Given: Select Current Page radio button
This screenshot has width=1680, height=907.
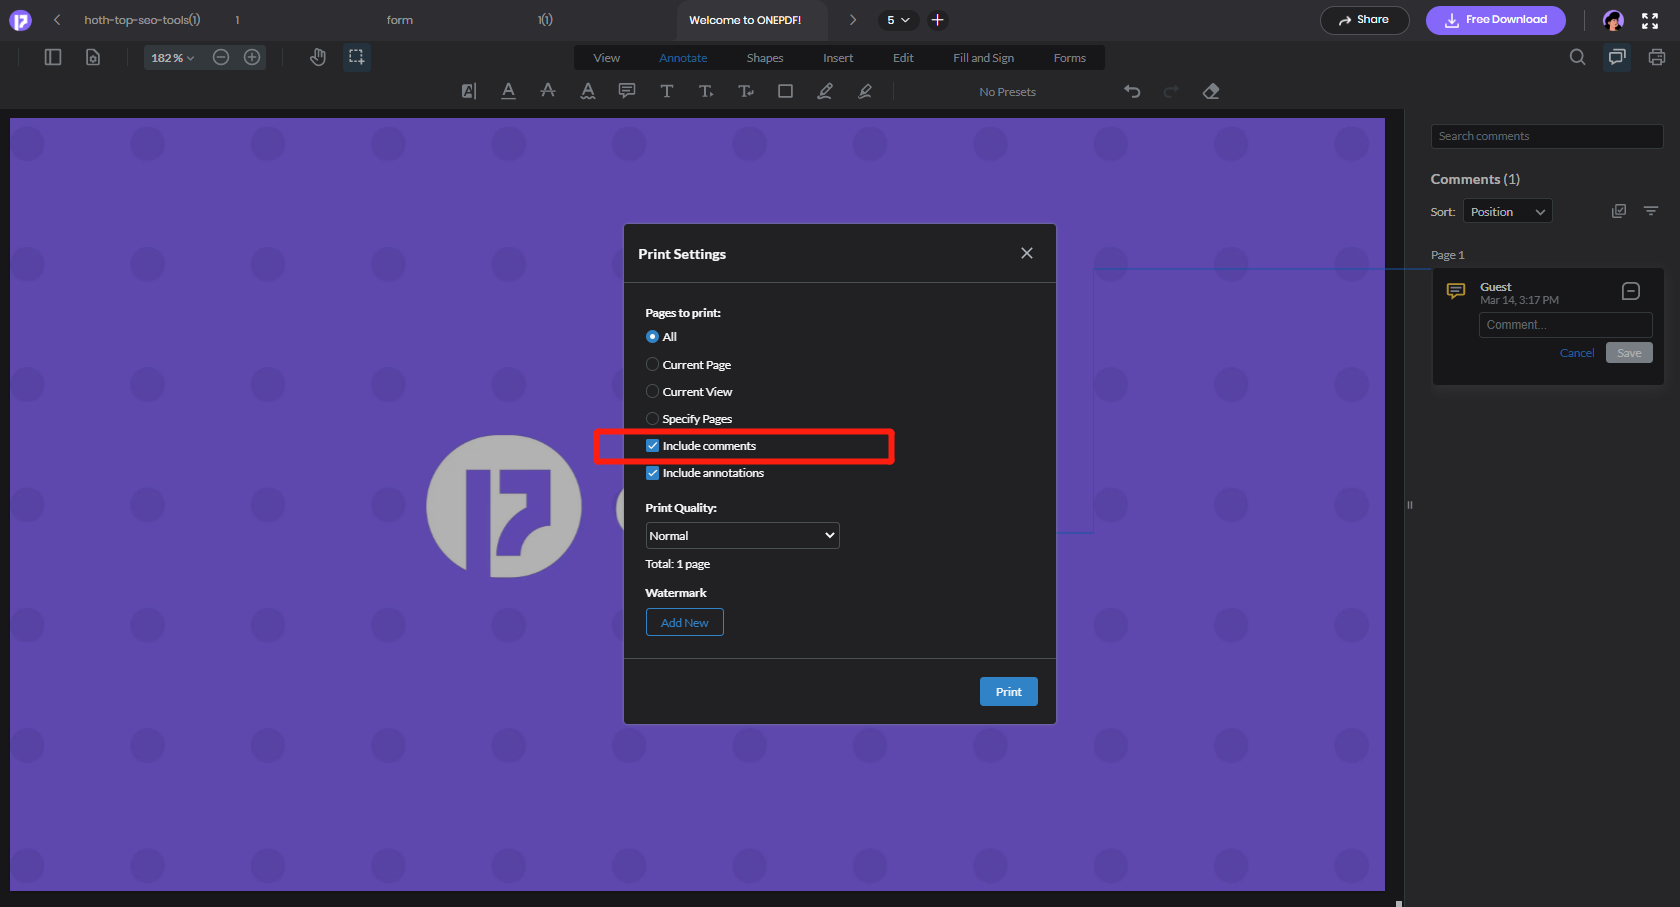Looking at the screenshot, I should pos(652,364).
